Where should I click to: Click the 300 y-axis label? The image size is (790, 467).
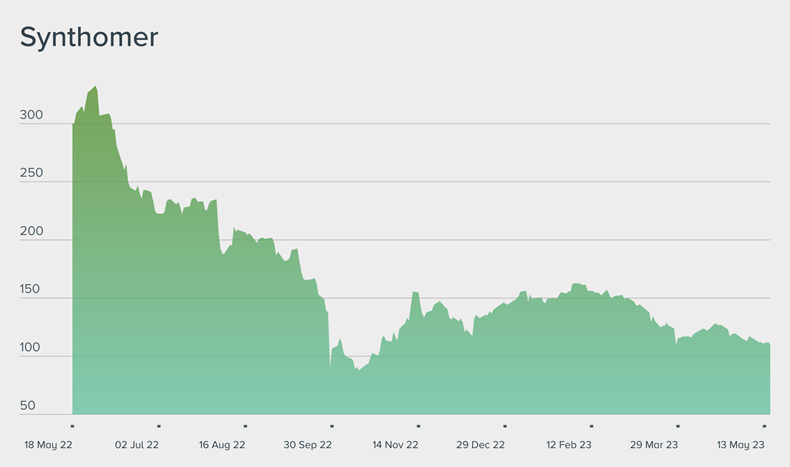(31, 116)
